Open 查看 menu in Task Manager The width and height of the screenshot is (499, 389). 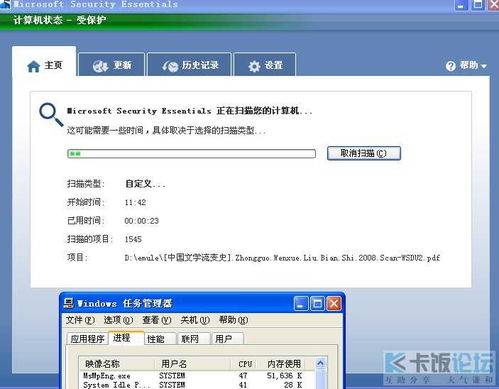tap(157, 320)
